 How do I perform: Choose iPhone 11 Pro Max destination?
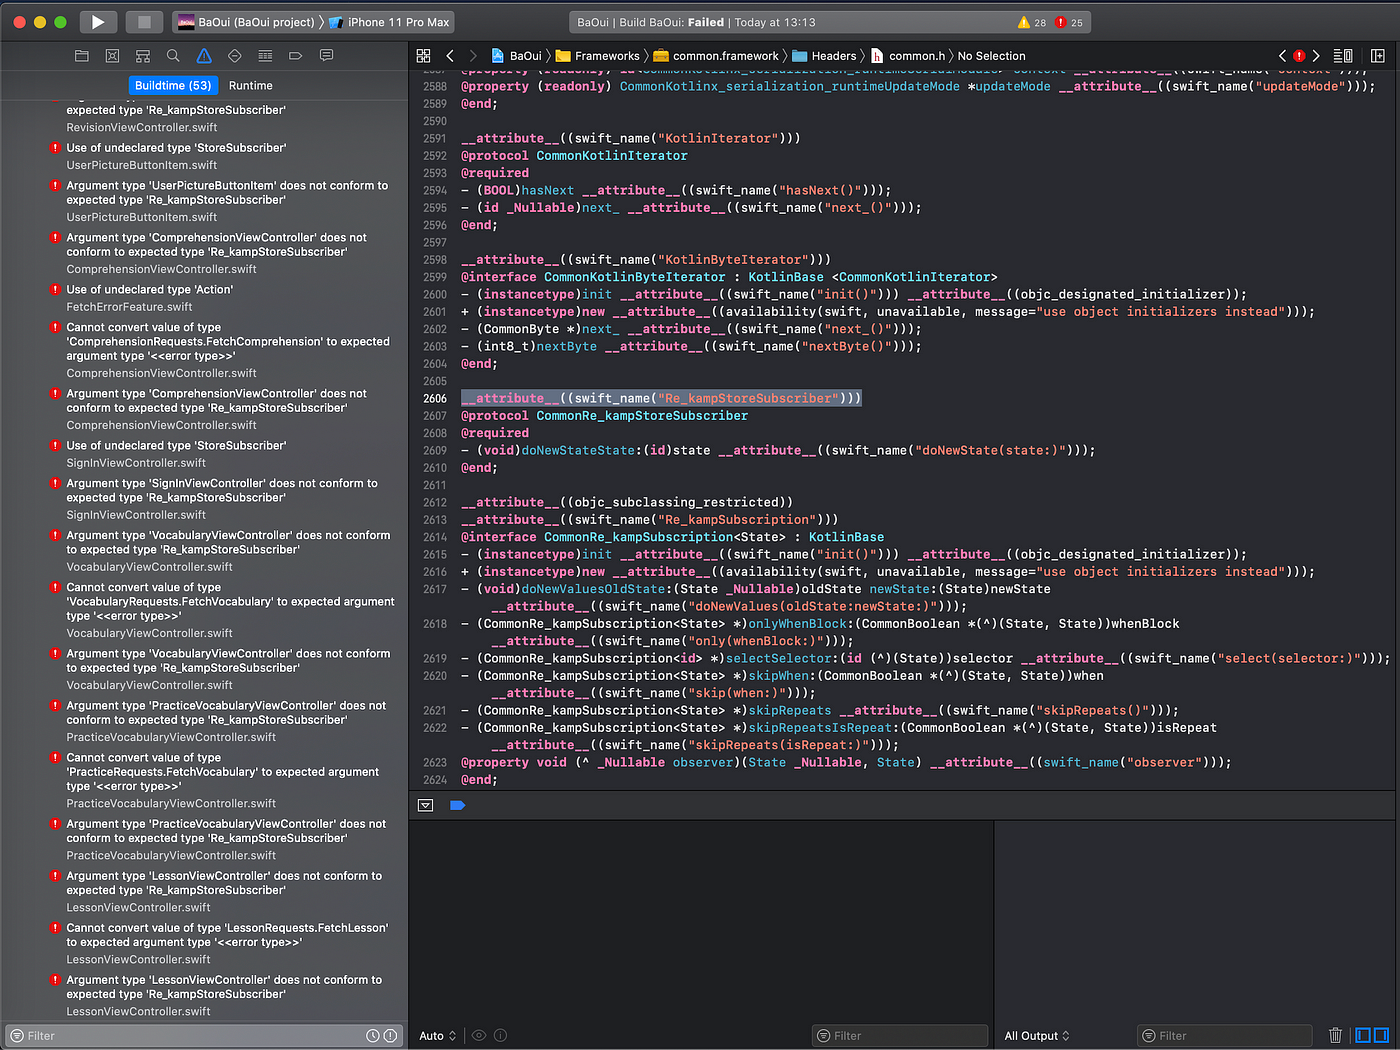pos(389,22)
